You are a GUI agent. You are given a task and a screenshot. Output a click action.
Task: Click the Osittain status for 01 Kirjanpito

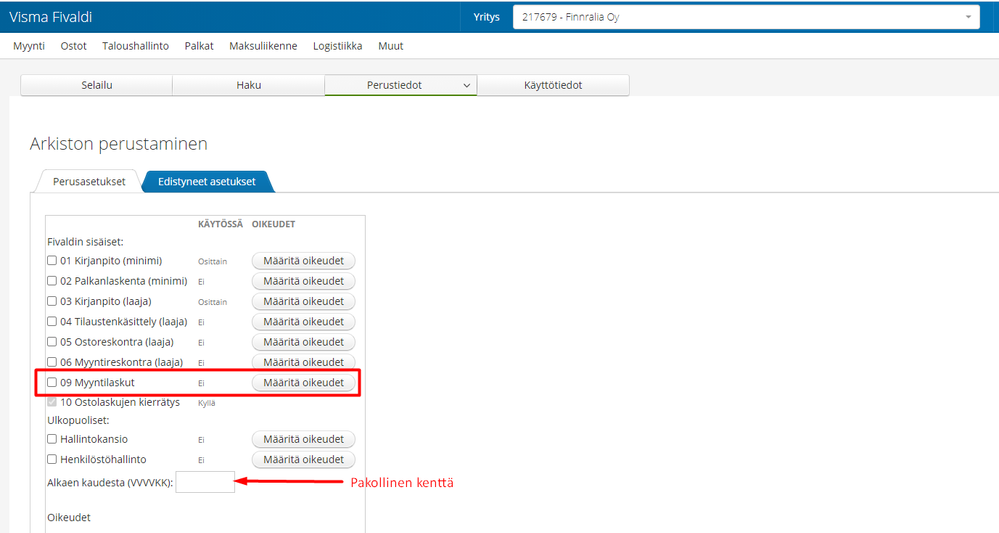click(212, 261)
